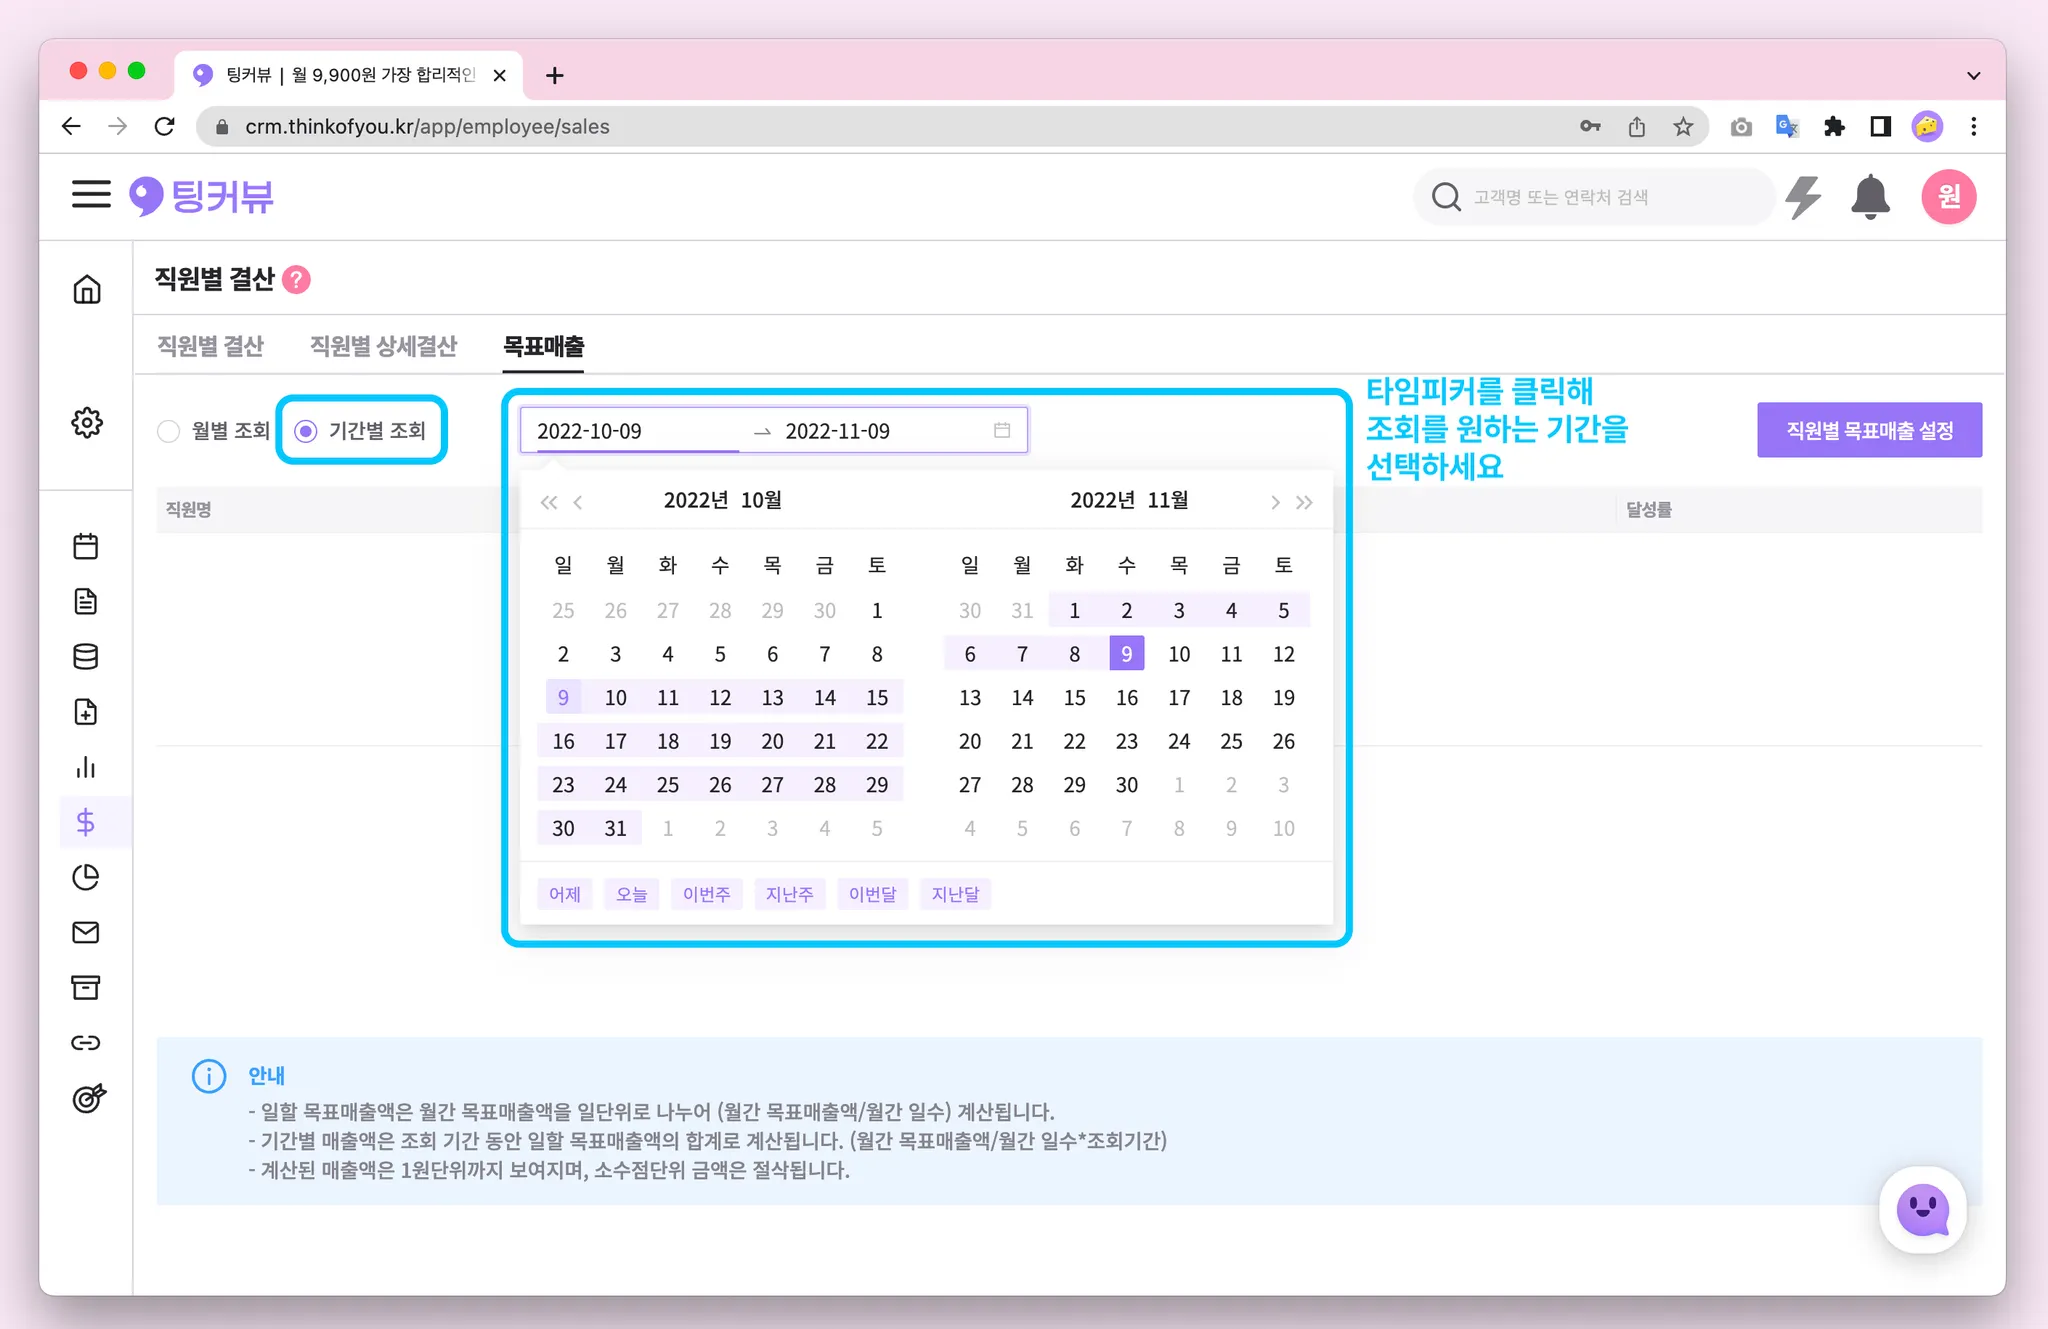Open settings gear in left sidebar
The width and height of the screenshot is (2048, 1329).
pos(87,422)
